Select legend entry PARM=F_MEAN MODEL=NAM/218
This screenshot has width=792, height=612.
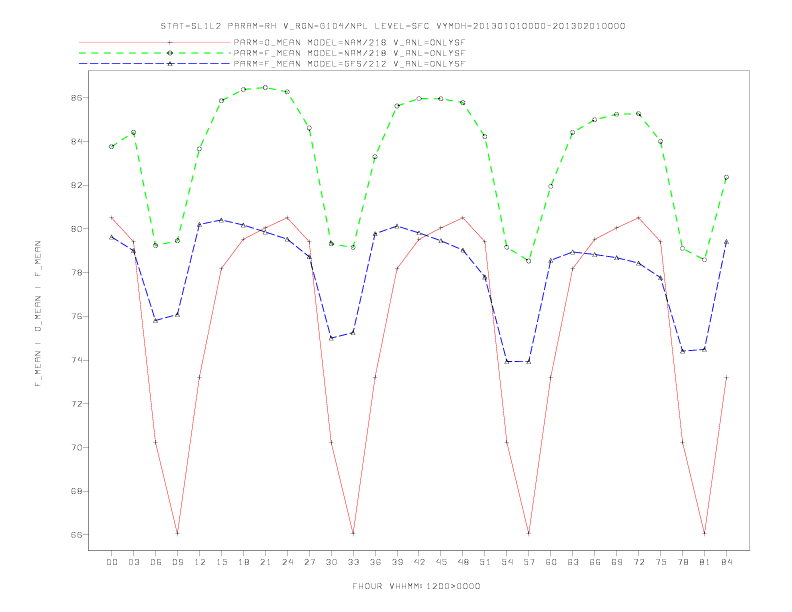349,53
